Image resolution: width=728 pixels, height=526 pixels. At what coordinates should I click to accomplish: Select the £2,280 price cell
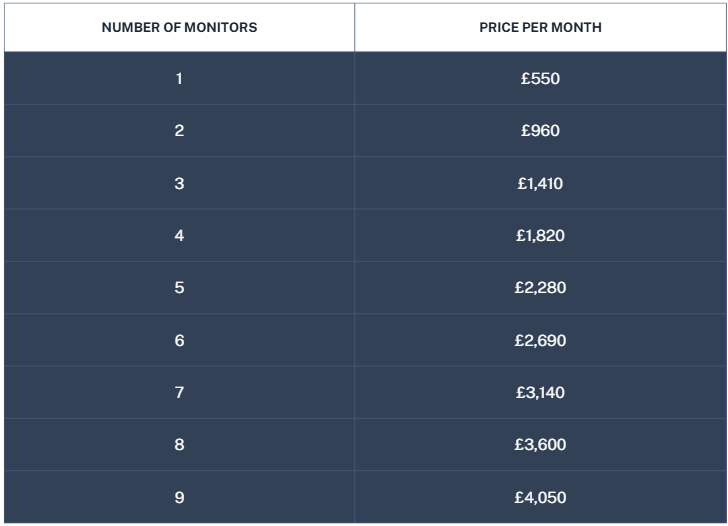click(x=540, y=287)
